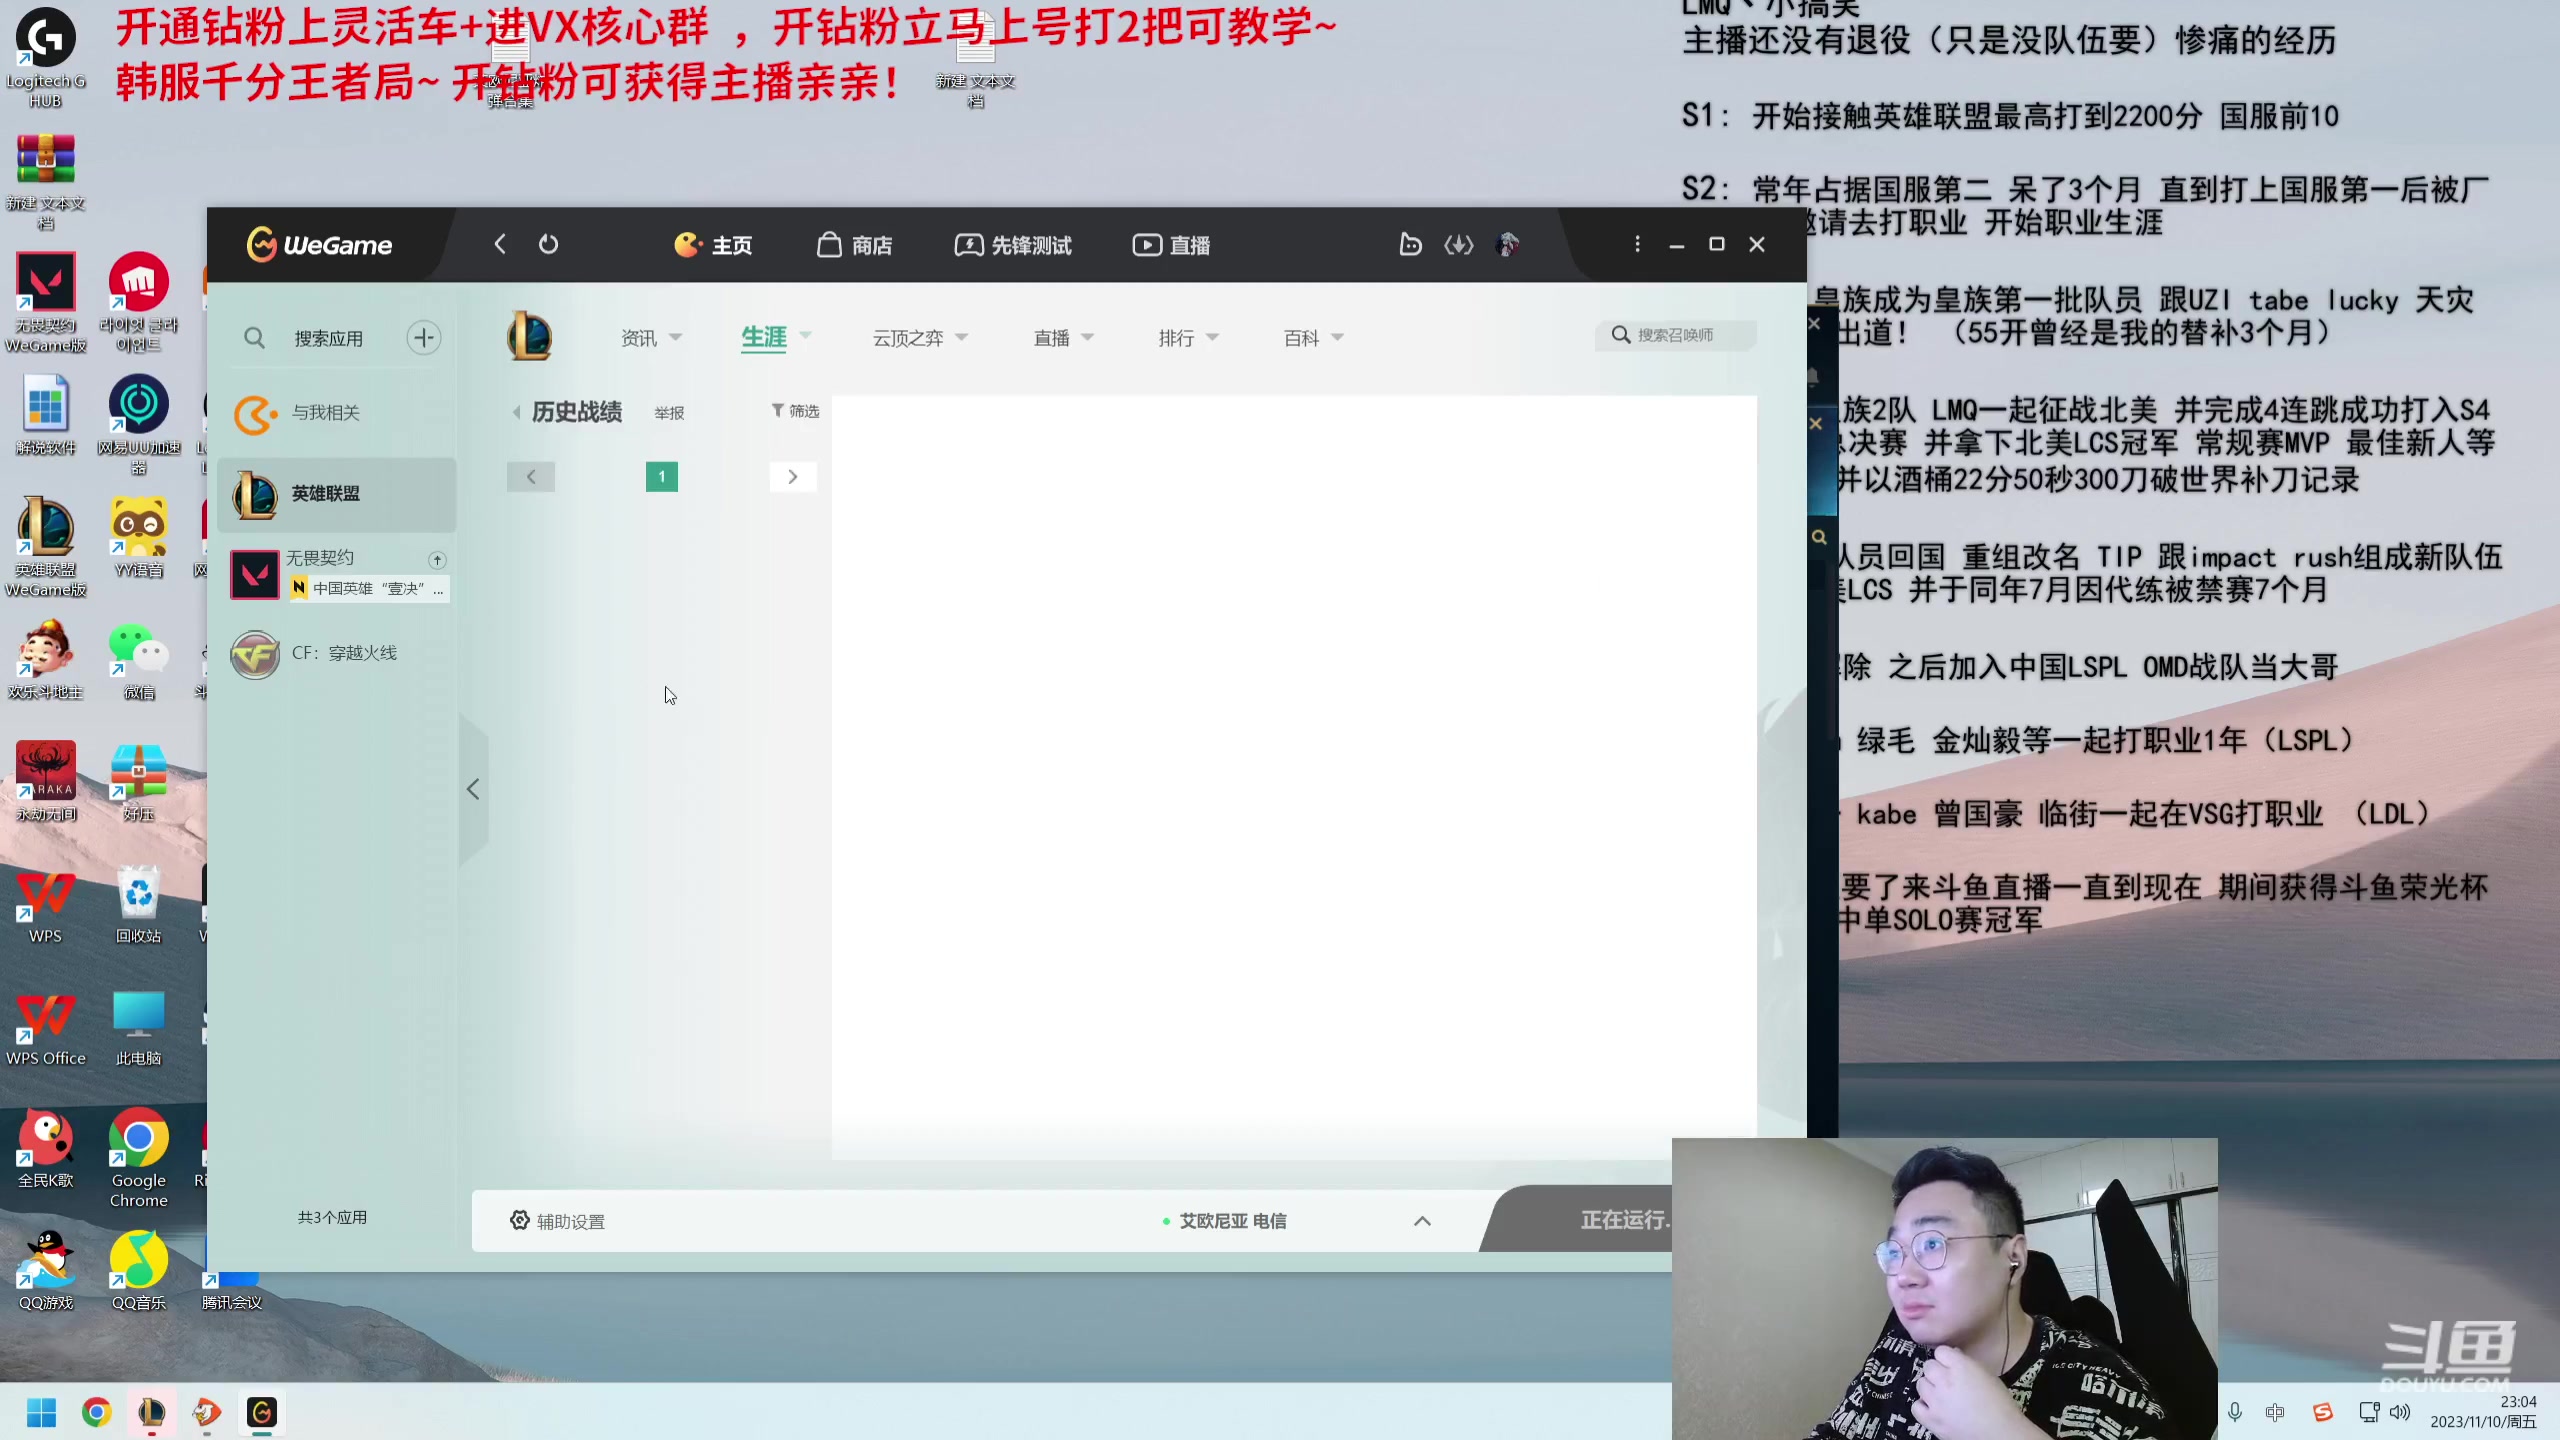Open the 商店 store tab
The width and height of the screenshot is (2560, 1440).
click(854, 245)
